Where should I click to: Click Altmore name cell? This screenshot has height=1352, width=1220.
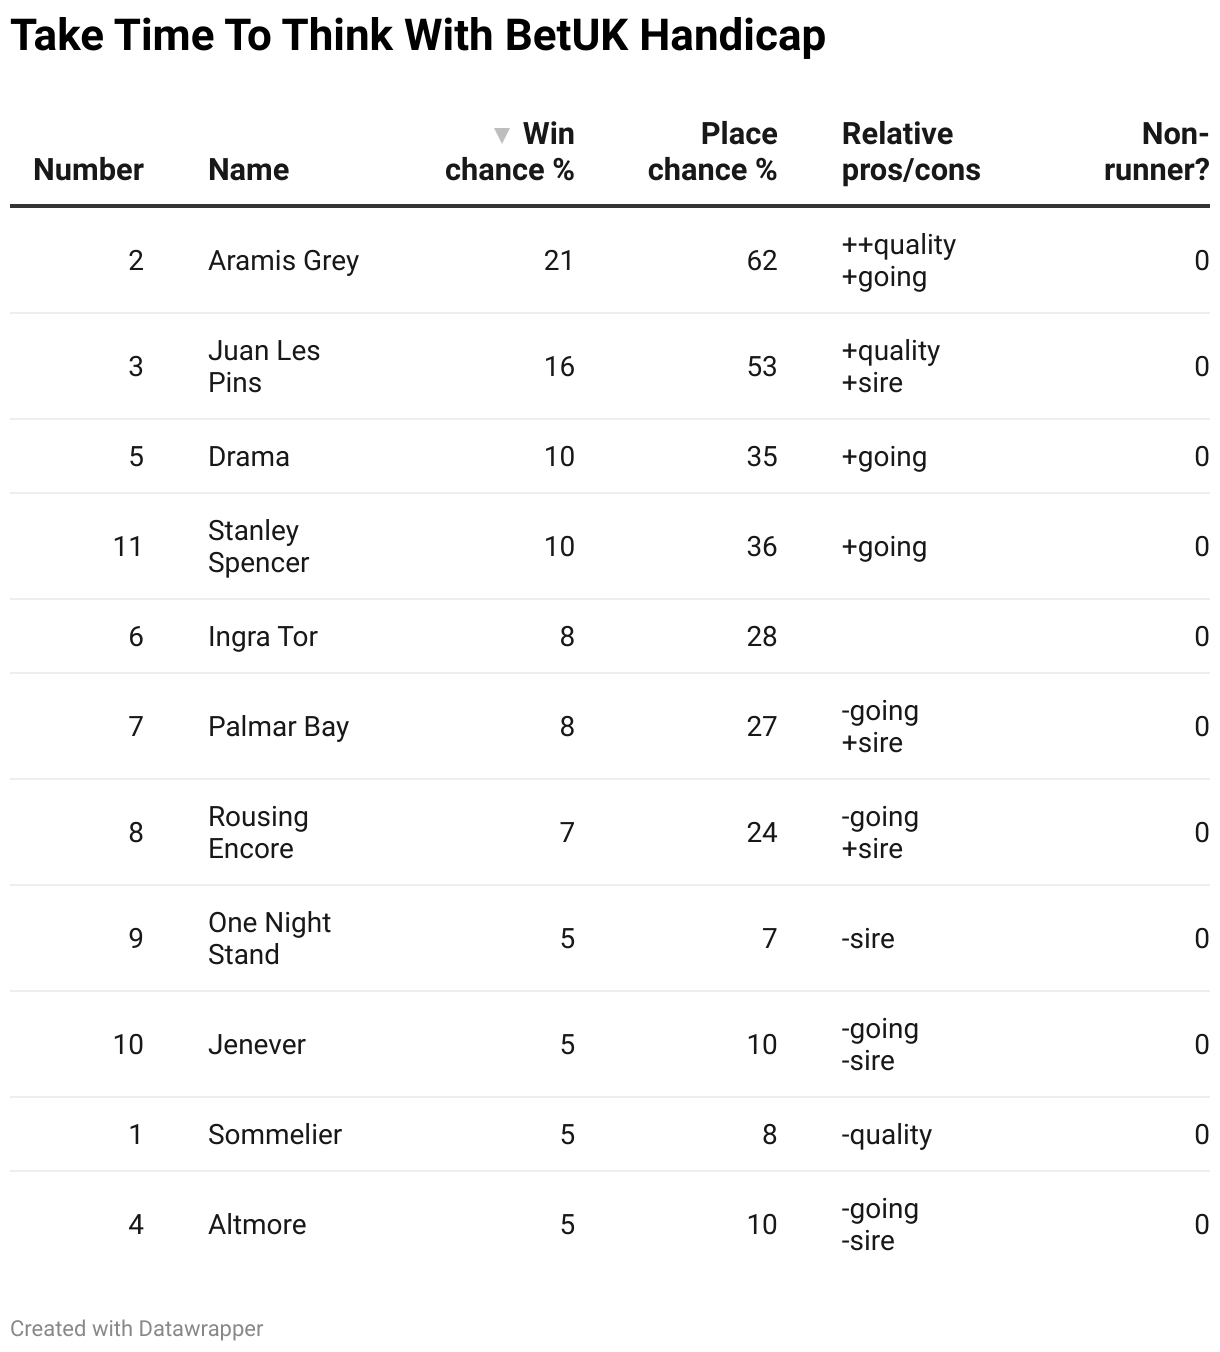(257, 1225)
